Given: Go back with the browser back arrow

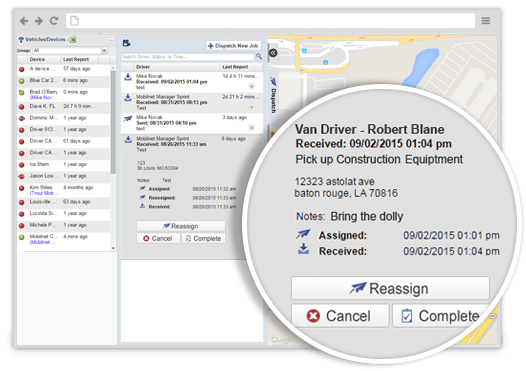Looking at the screenshot, I should click(23, 21).
